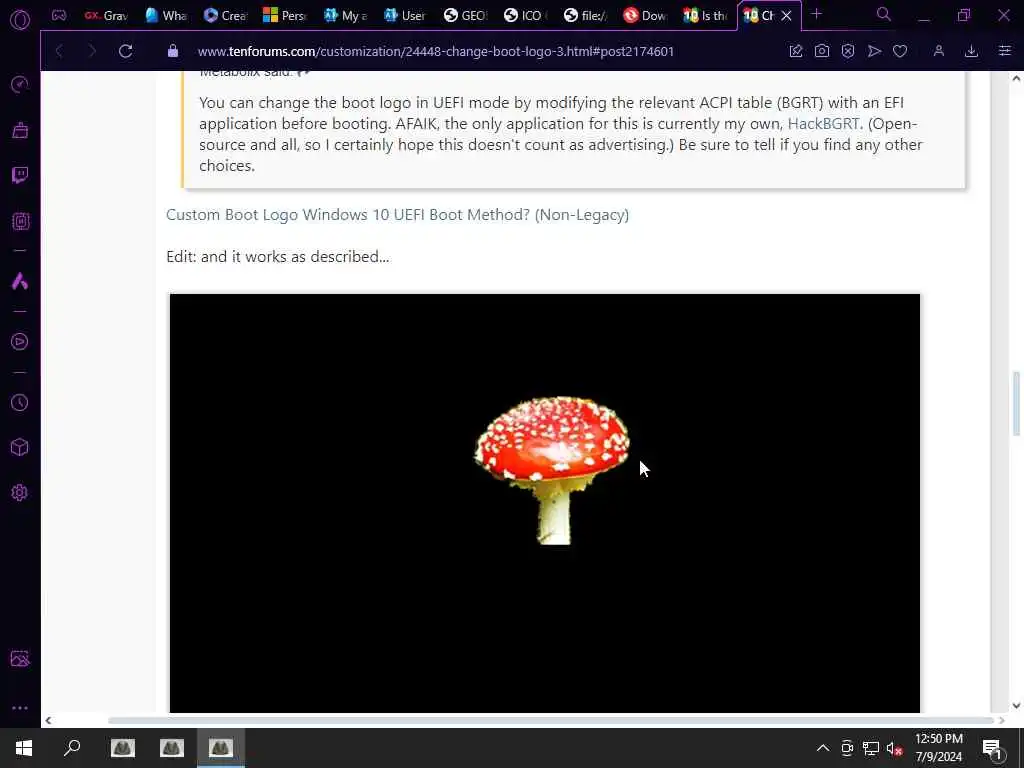The height and width of the screenshot is (768, 1024).
Task: Open the profile account icon
Action: click(938, 51)
